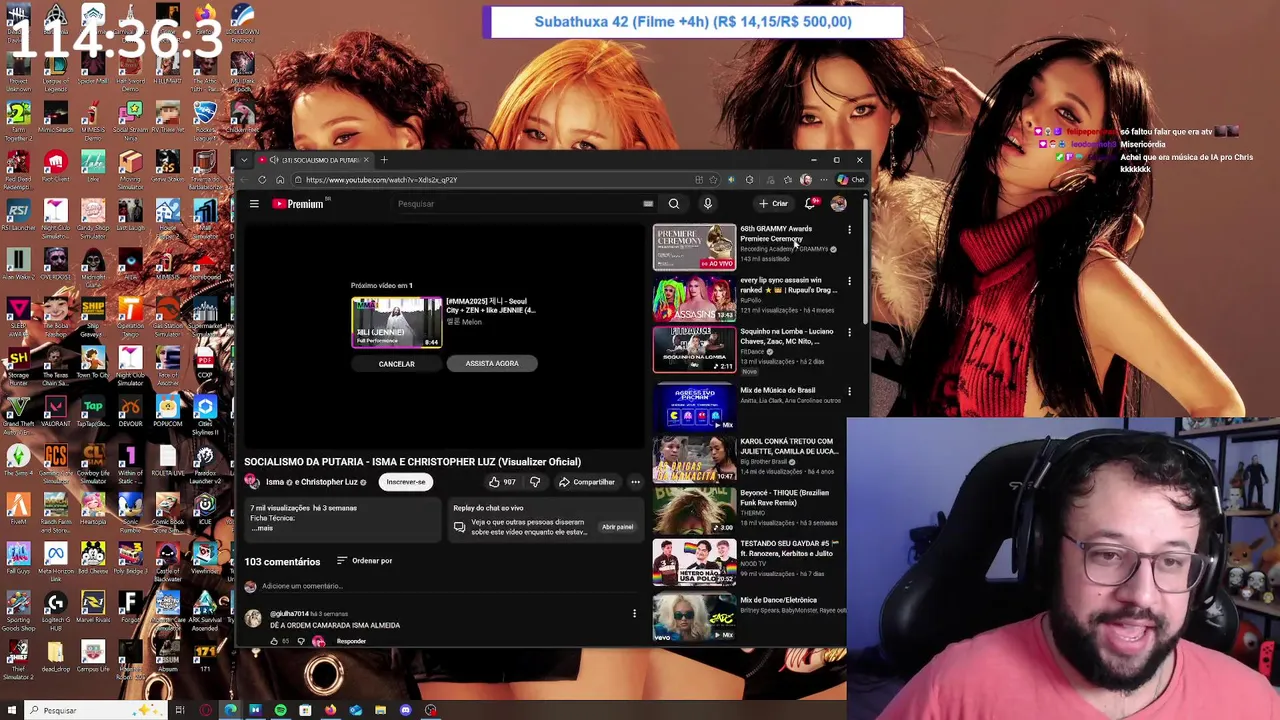Open options menu for every lip sync assassin video
The width and height of the screenshot is (1280, 720).
coord(849,281)
